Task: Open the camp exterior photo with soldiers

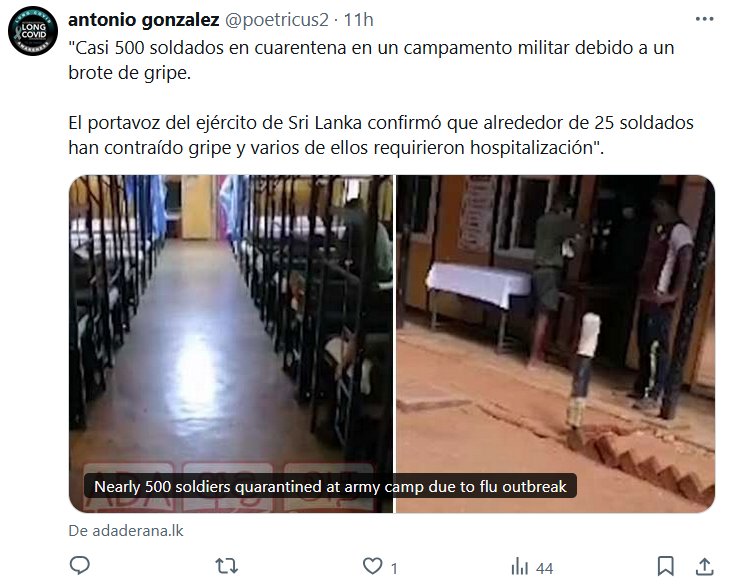Action: (556, 344)
